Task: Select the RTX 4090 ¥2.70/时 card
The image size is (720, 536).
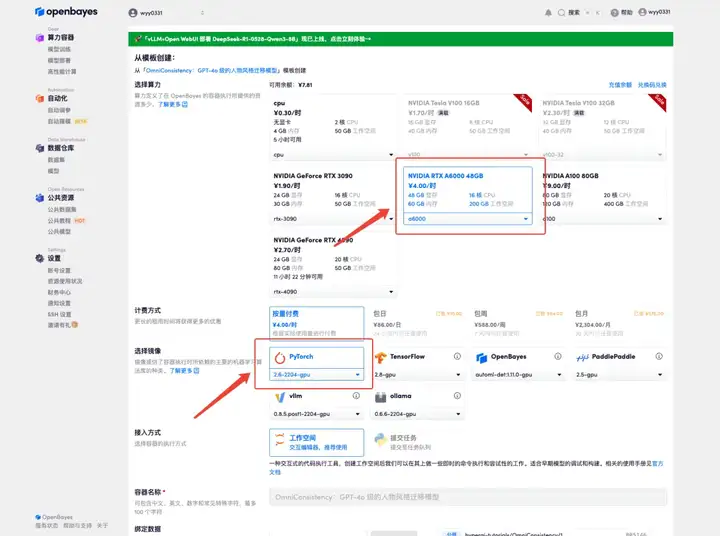Action: click(333, 265)
